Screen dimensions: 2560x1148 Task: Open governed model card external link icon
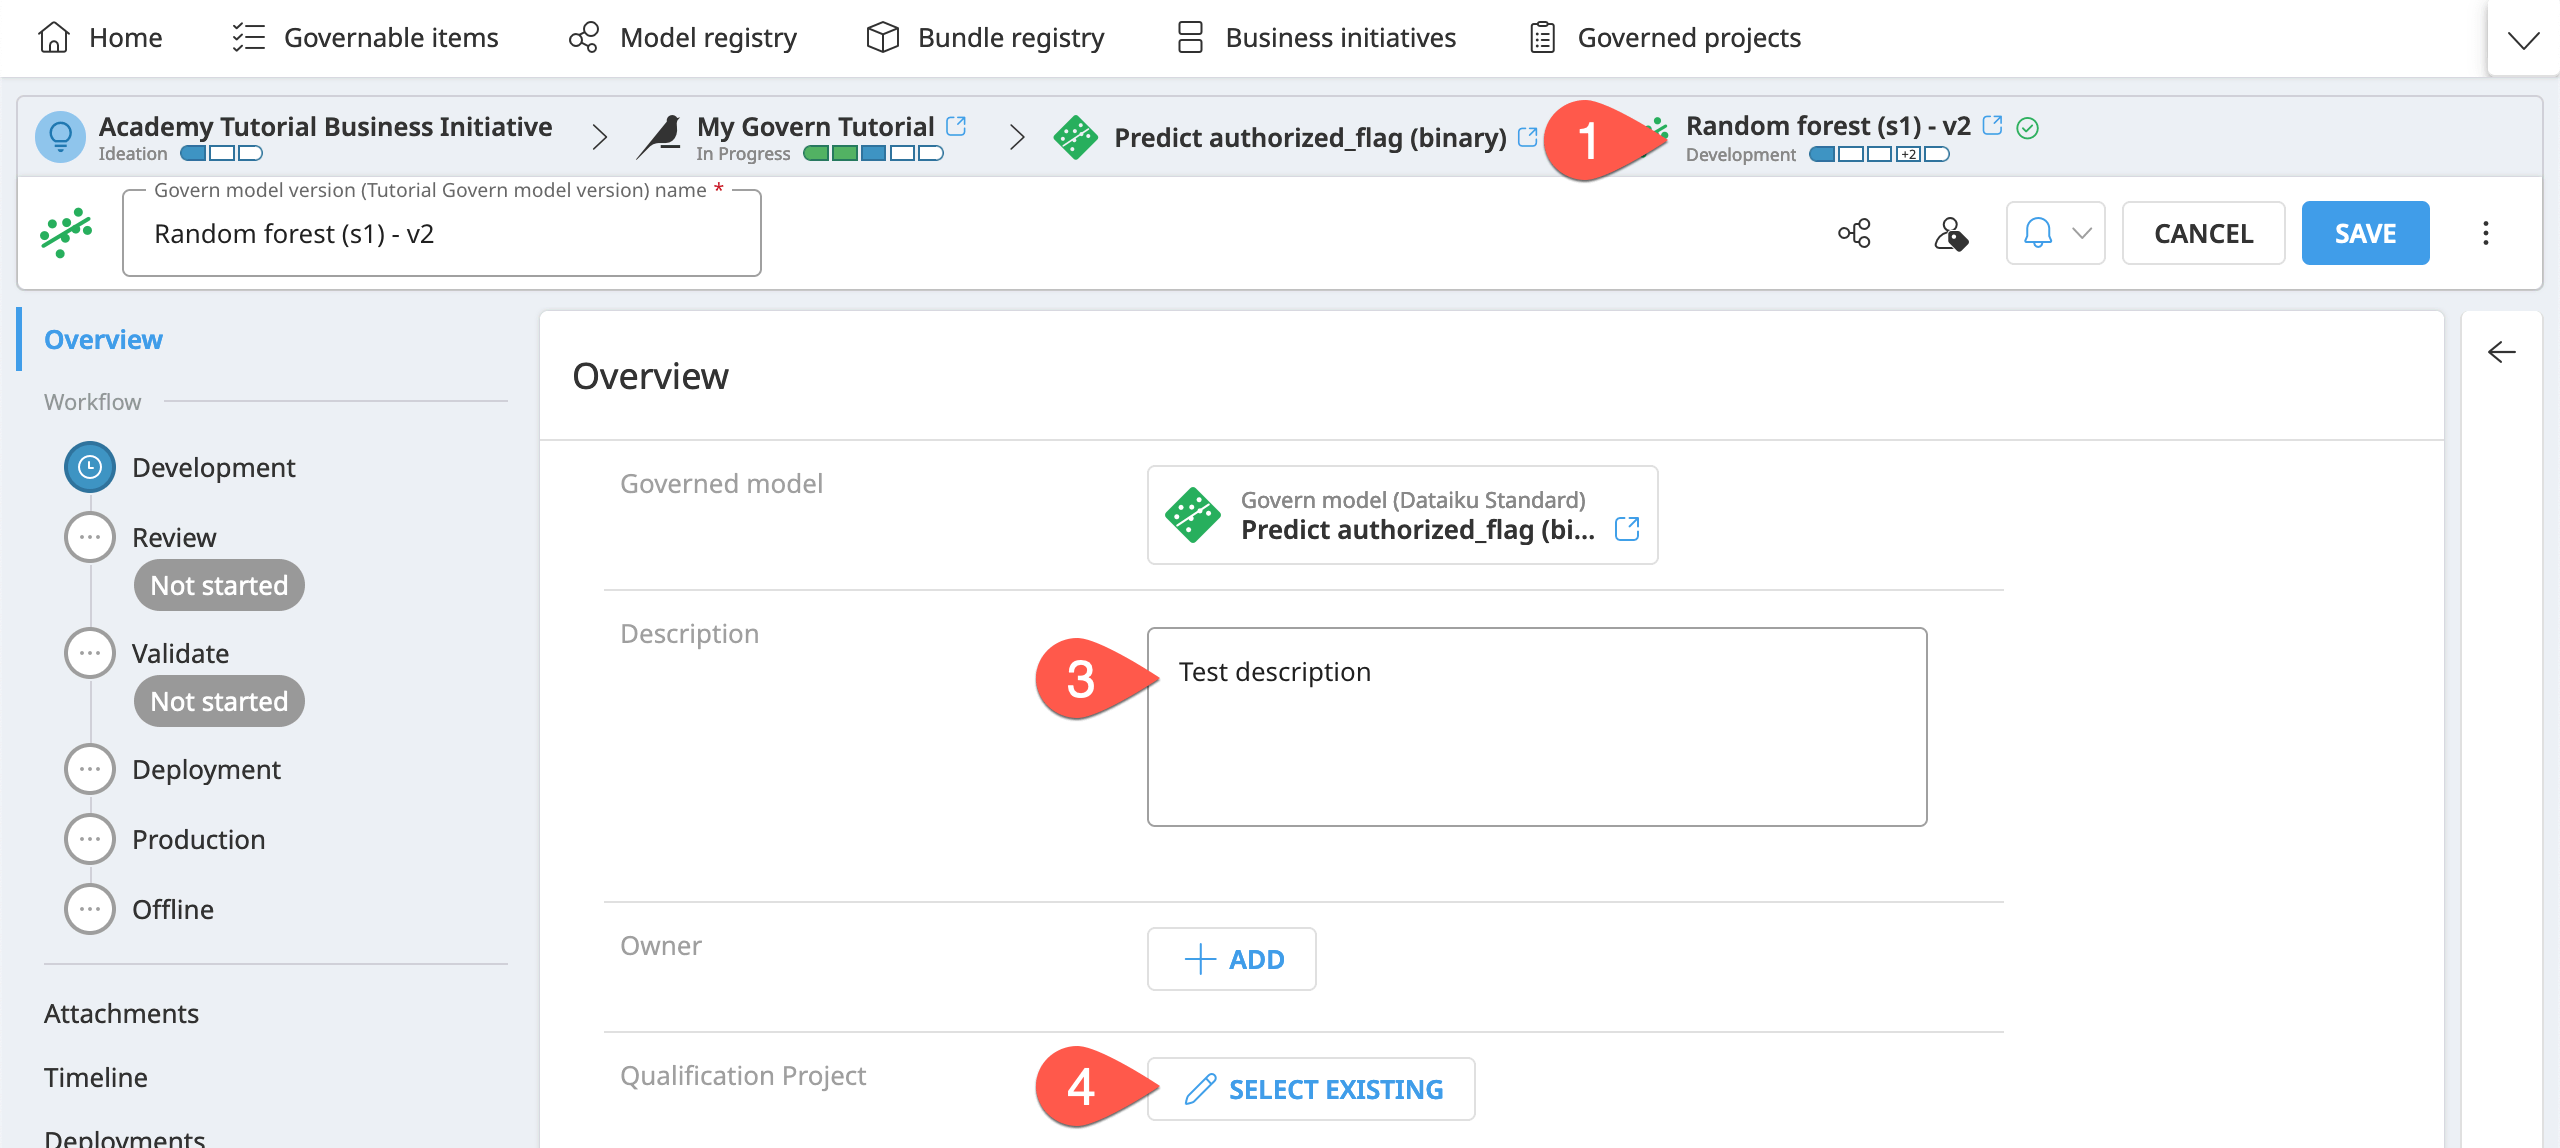1627,529
